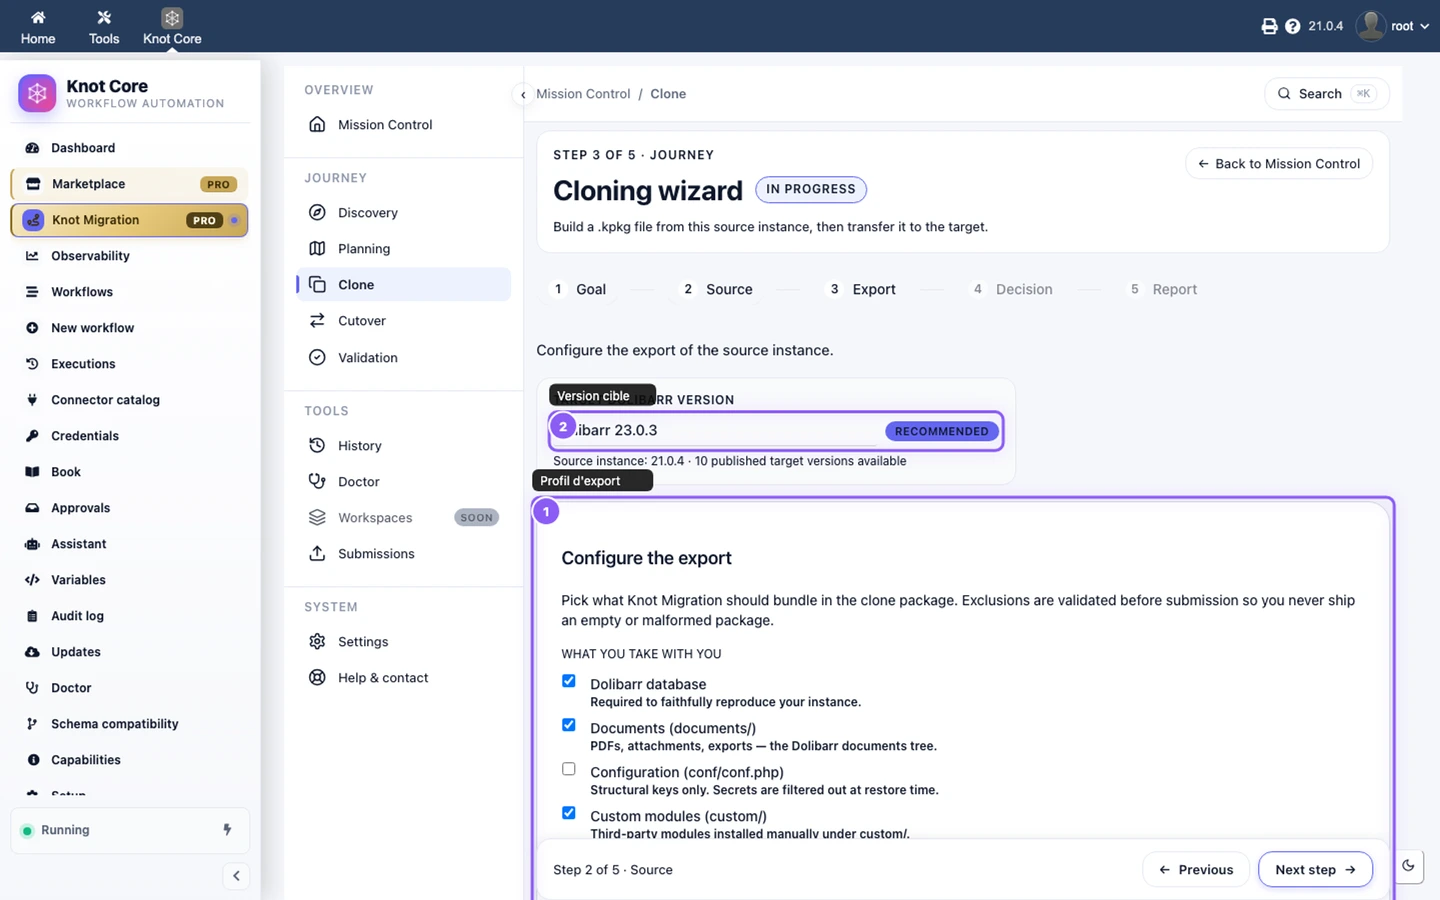Click the Mission Control breadcrumb link

click(x=583, y=94)
